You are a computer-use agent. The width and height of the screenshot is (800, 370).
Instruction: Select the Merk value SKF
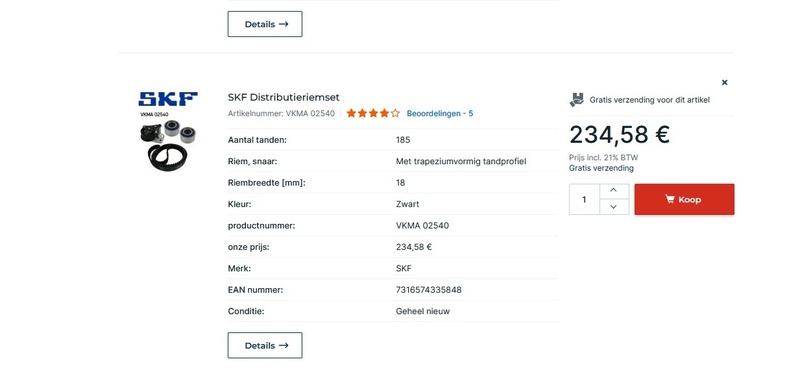pyautogui.click(x=404, y=268)
